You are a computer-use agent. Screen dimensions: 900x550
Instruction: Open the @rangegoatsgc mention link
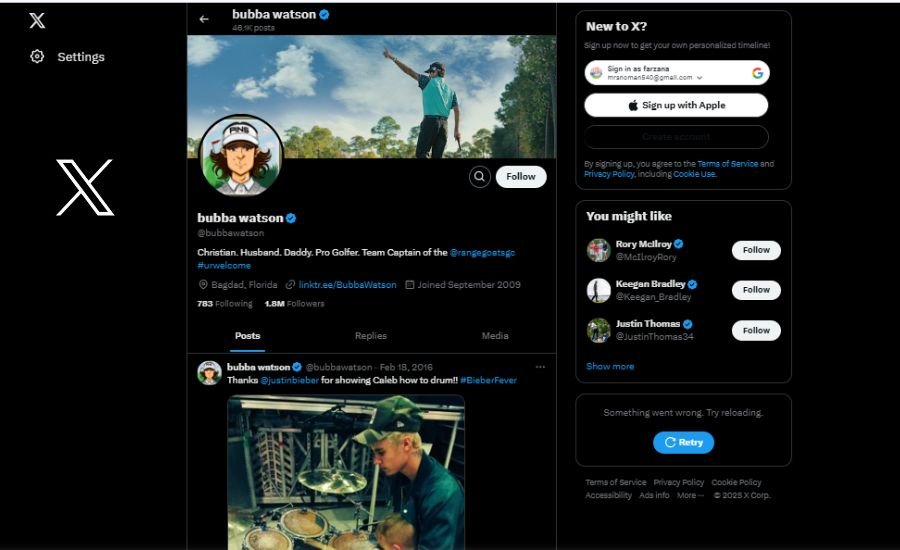coord(482,253)
